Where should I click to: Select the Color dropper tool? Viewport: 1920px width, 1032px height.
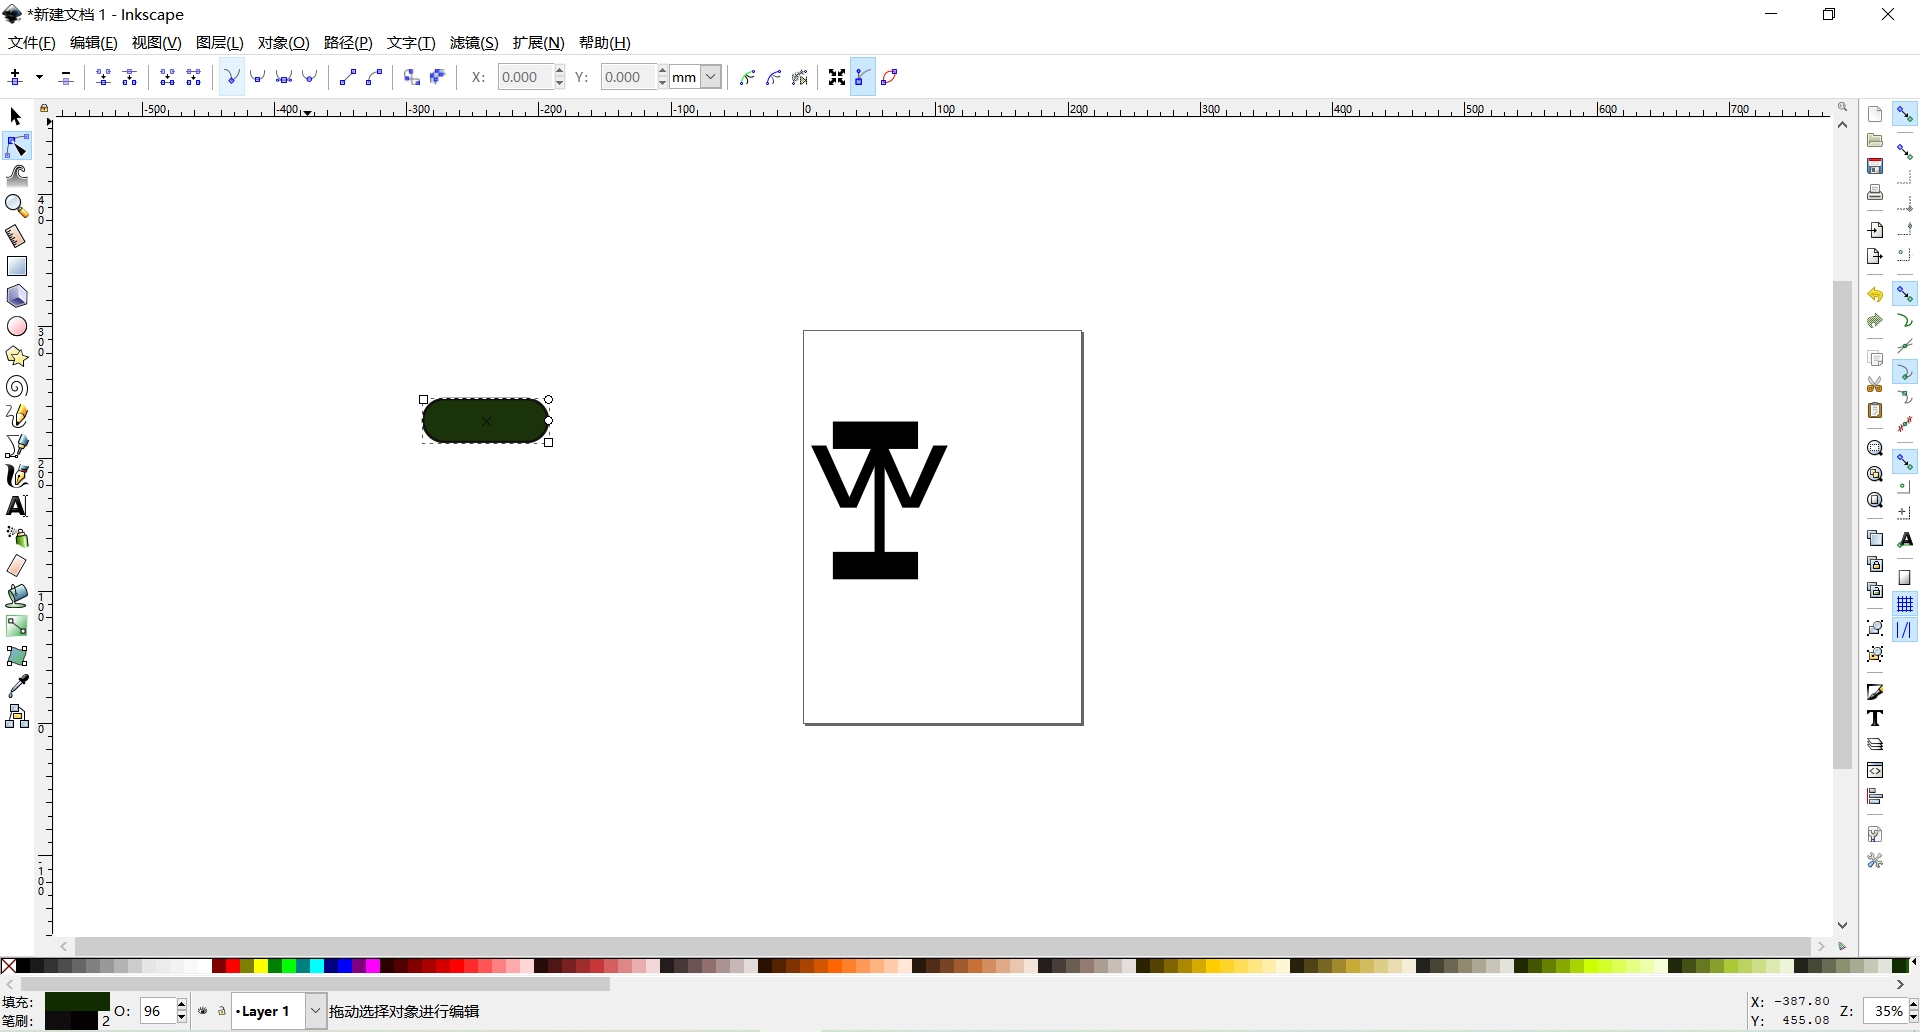[x=17, y=686]
